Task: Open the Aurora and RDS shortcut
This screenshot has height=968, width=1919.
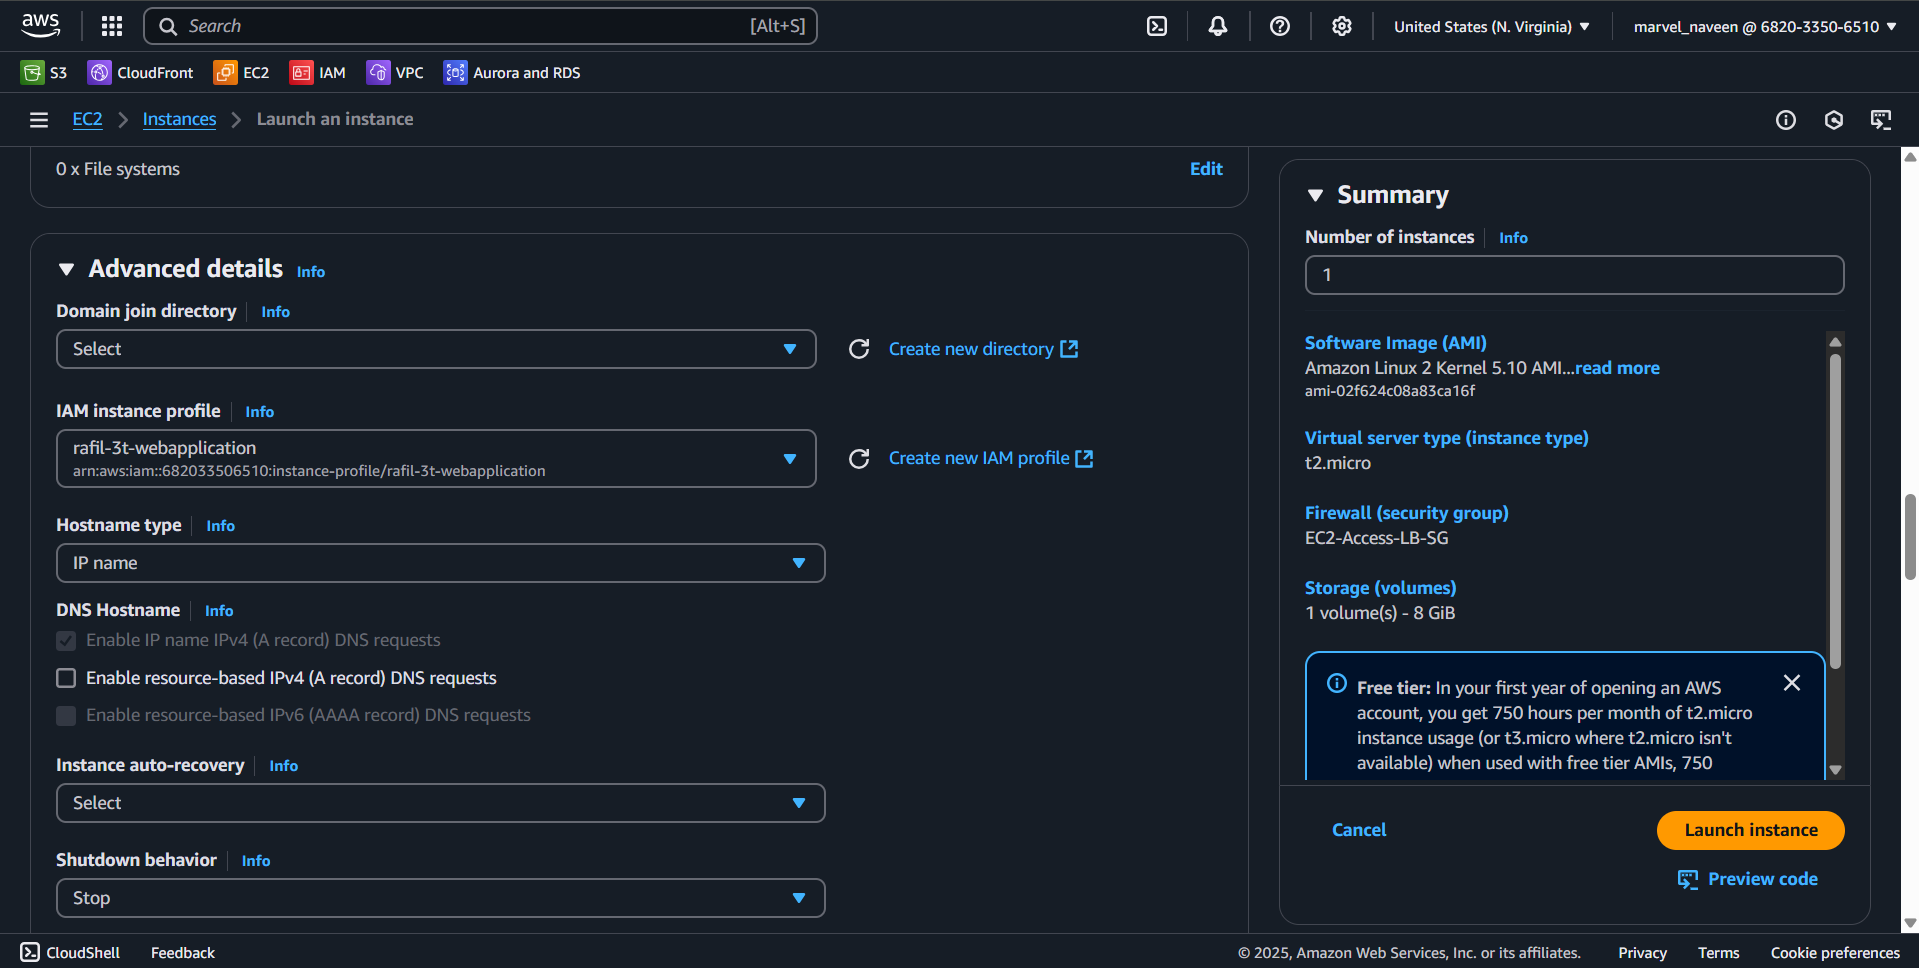Action: click(x=512, y=72)
